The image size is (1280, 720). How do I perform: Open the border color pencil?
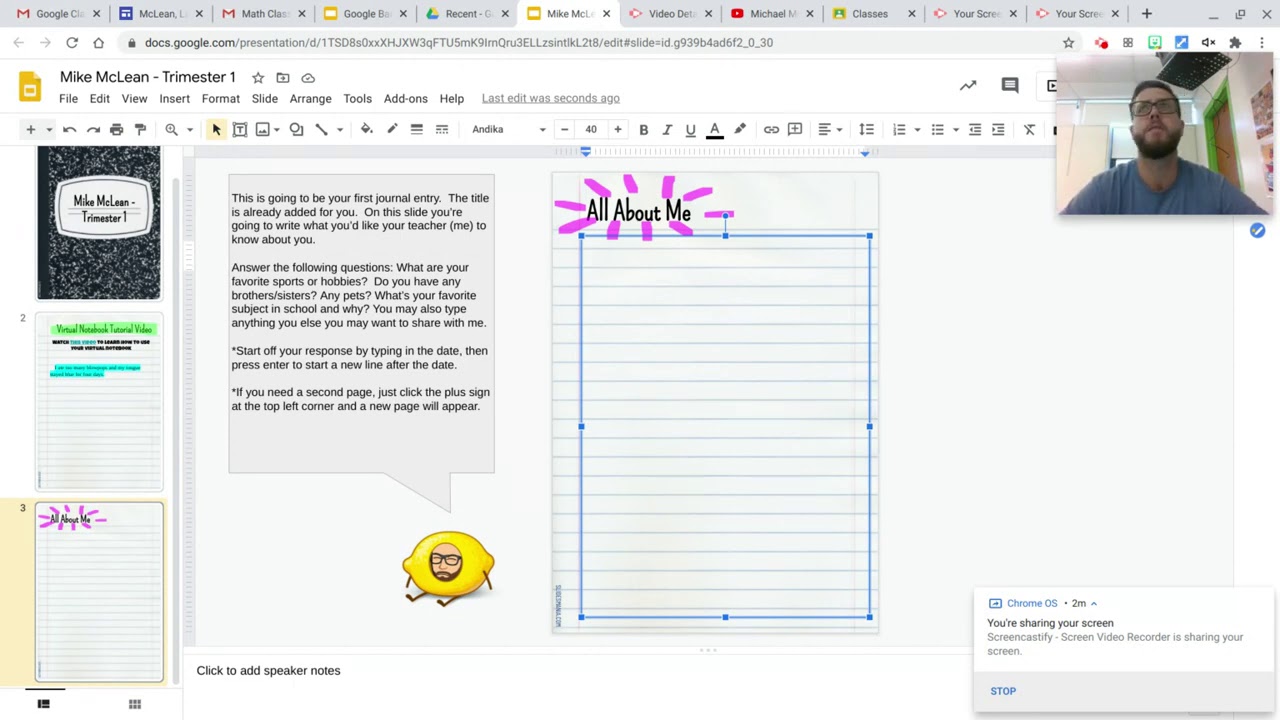click(392, 129)
